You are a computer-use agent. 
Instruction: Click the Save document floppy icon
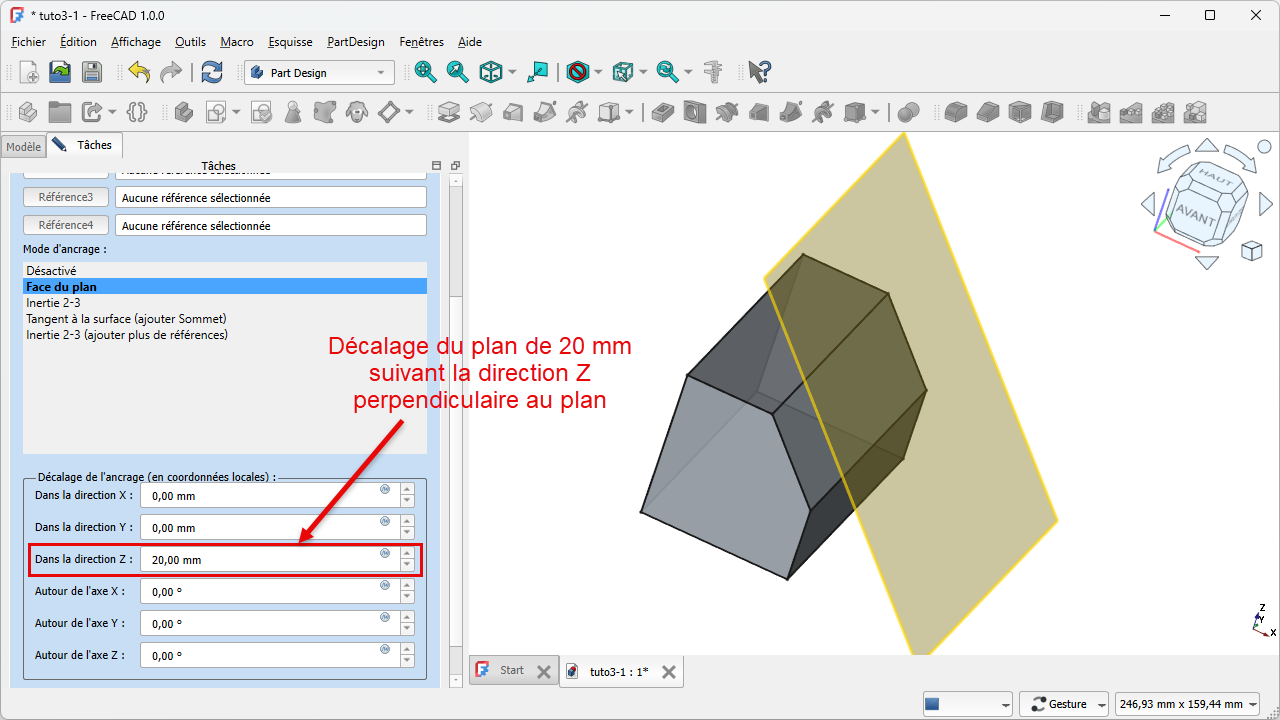tap(92, 72)
